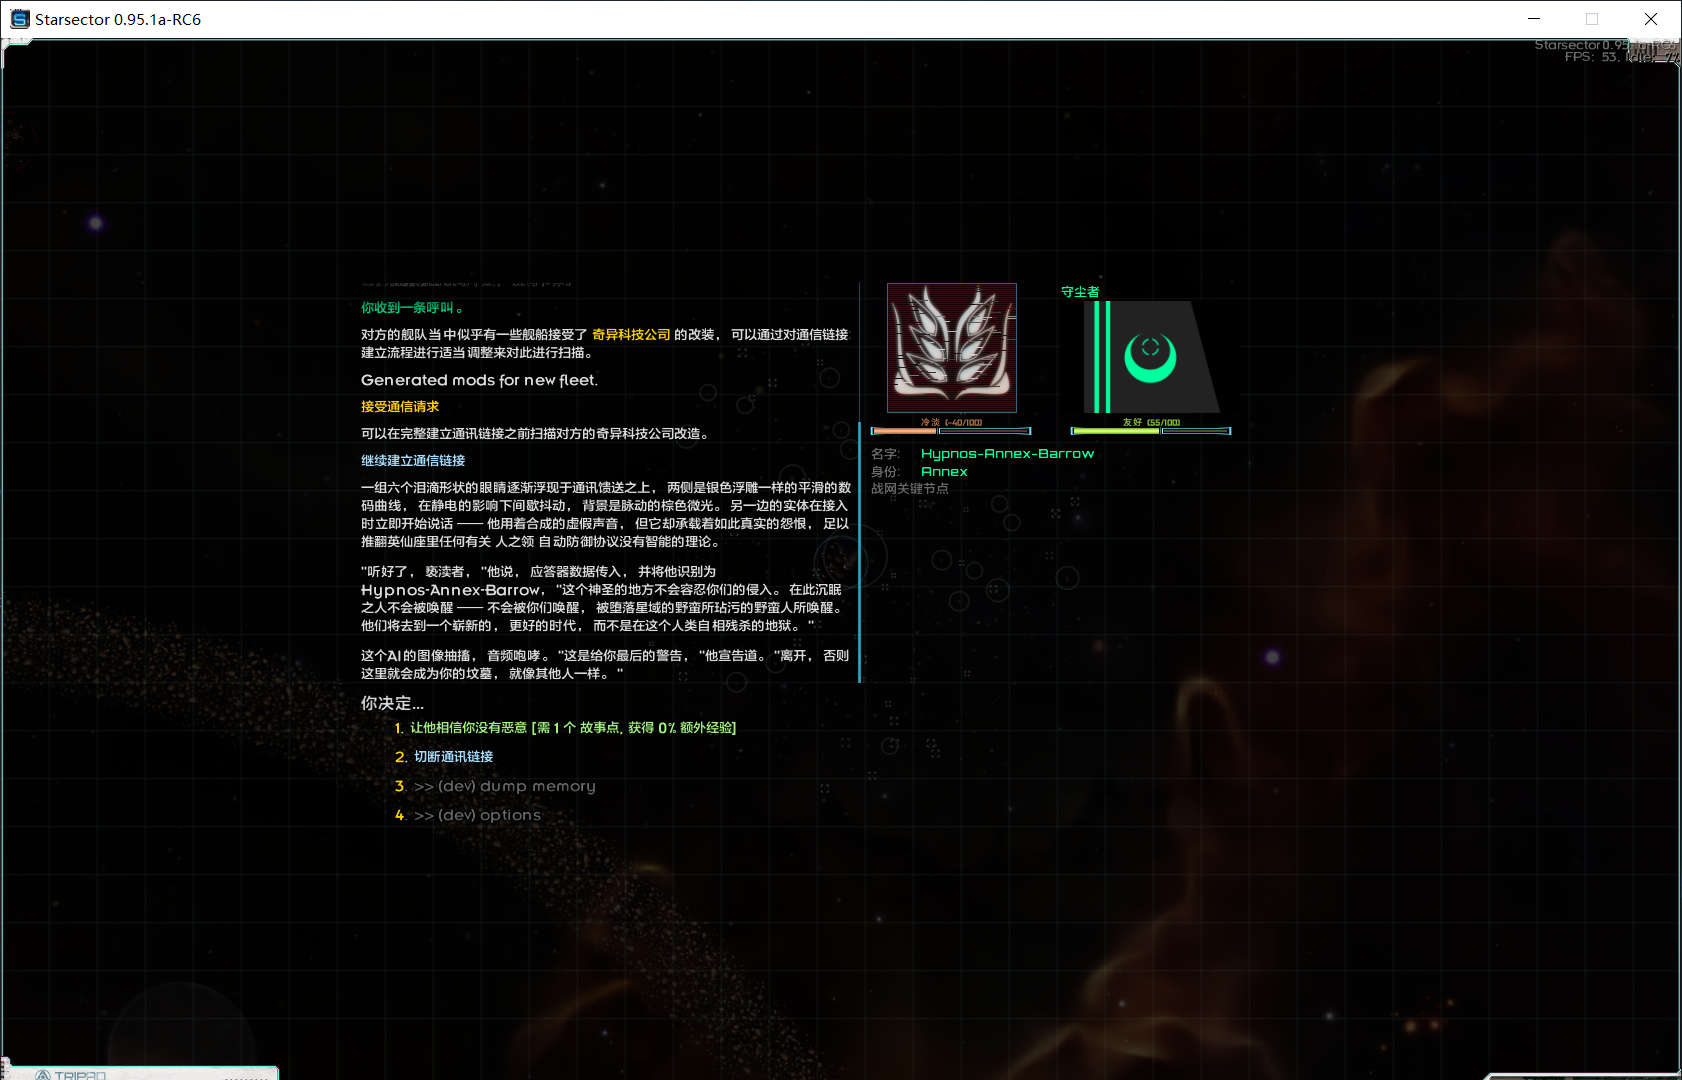The height and width of the screenshot is (1080, 1682).
Task: Click the 冷淡 (-40/100) relationship bar
Action: 950,430
